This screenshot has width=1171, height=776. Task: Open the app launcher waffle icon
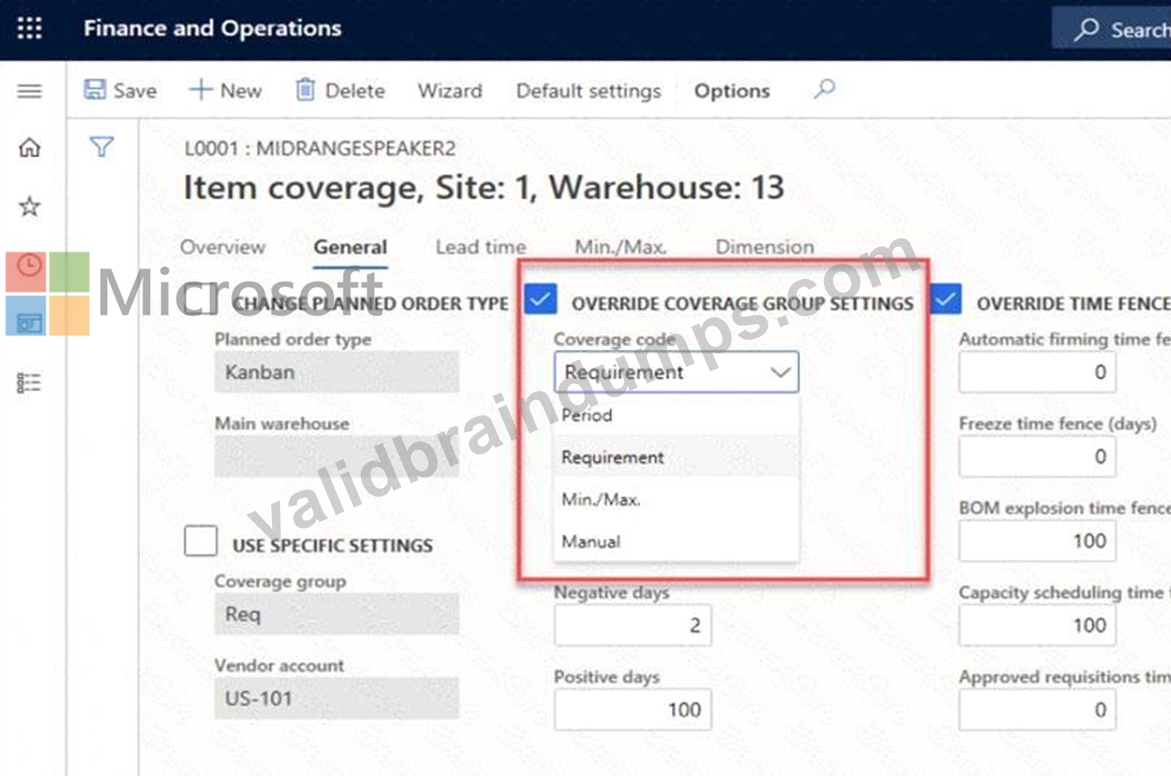coord(30,28)
